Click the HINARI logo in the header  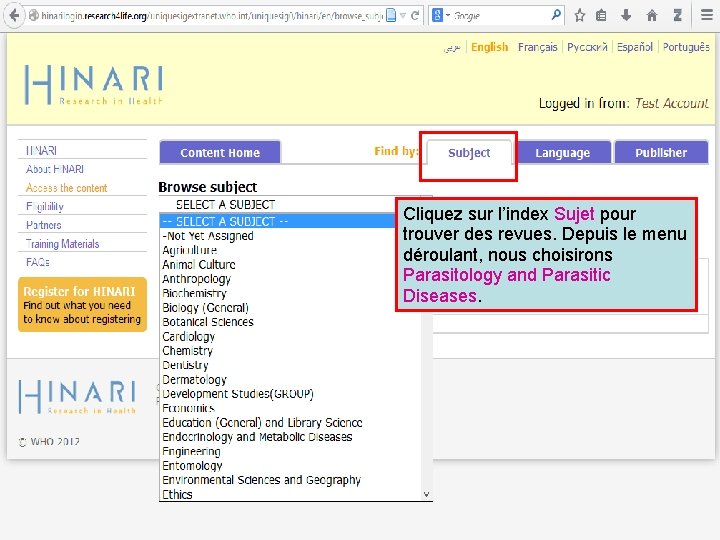pyautogui.click(x=94, y=85)
